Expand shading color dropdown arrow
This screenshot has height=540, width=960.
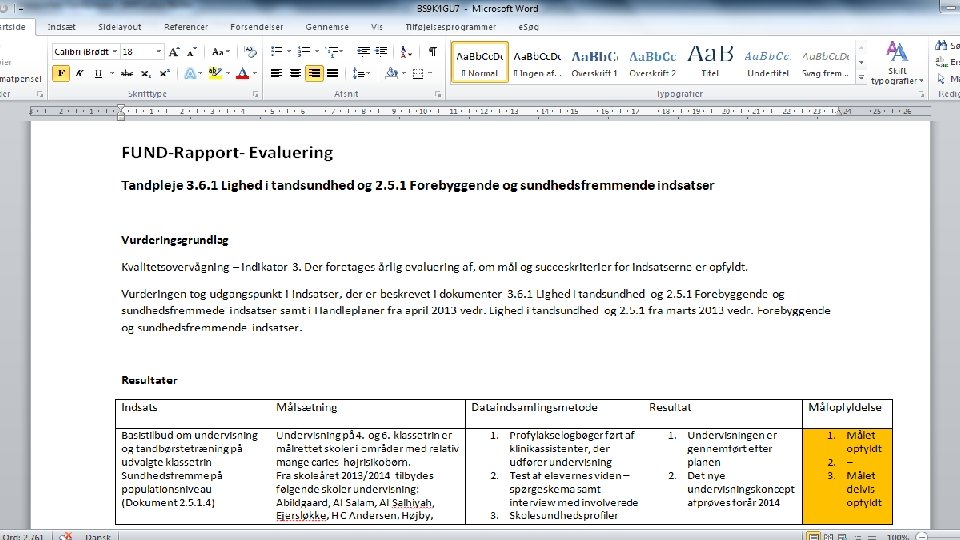403,73
